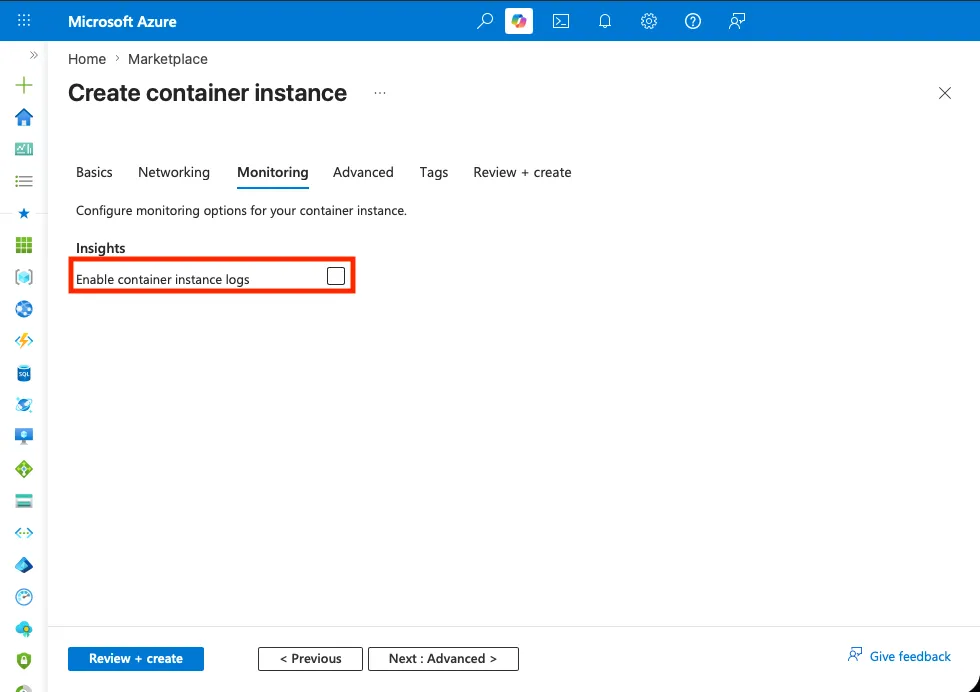Open Advisor cloud ribbon icon in sidebar

pyautogui.click(x=24, y=629)
